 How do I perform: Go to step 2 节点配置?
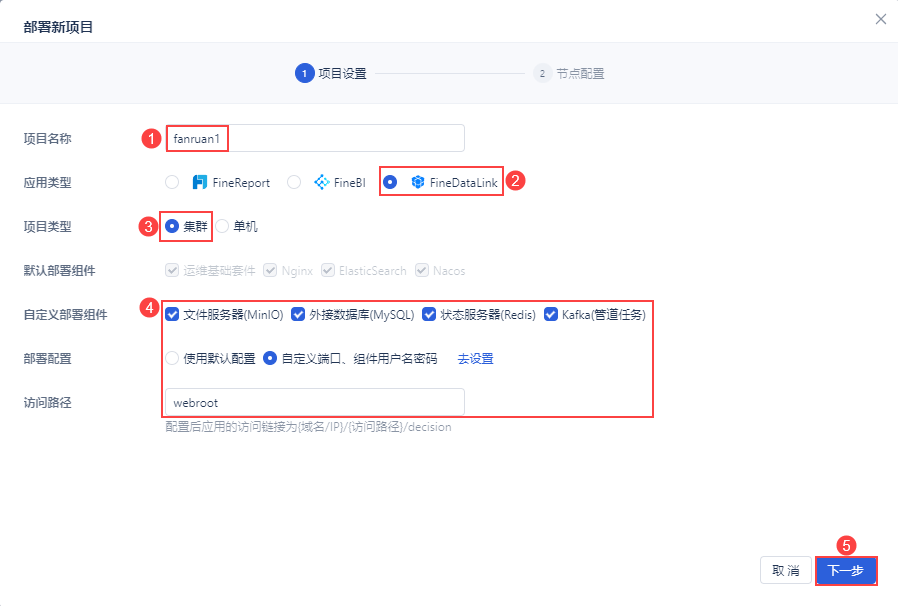click(569, 73)
